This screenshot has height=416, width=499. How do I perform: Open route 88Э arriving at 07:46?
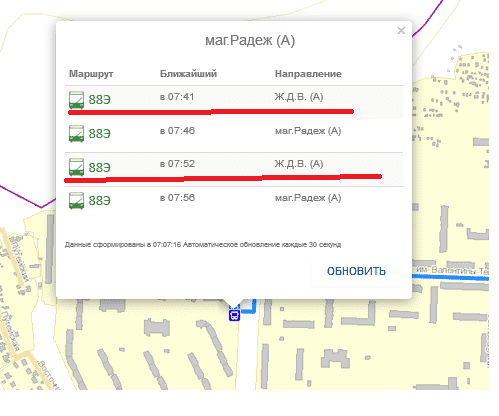pyautogui.click(x=99, y=134)
